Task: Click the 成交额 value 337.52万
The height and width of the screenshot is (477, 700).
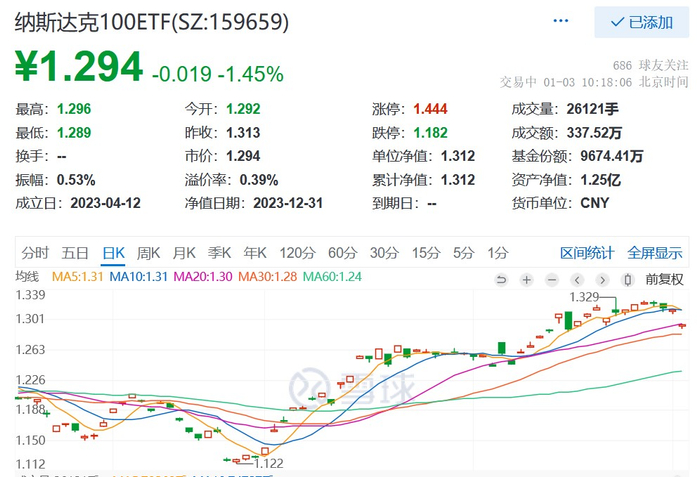Action: (x=594, y=133)
